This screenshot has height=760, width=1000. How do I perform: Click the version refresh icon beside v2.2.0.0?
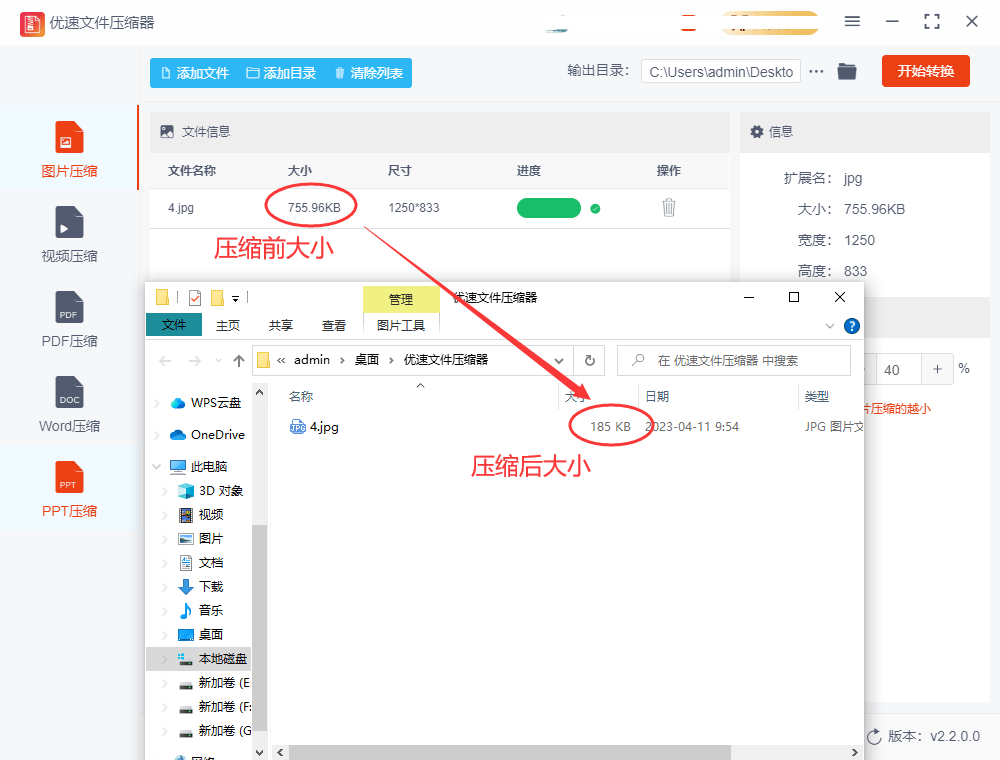(x=874, y=736)
